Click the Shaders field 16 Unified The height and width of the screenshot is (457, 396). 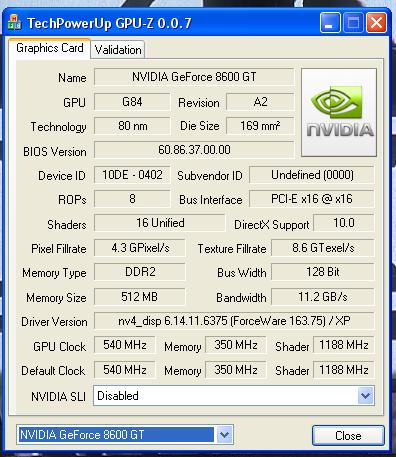(160, 223)
